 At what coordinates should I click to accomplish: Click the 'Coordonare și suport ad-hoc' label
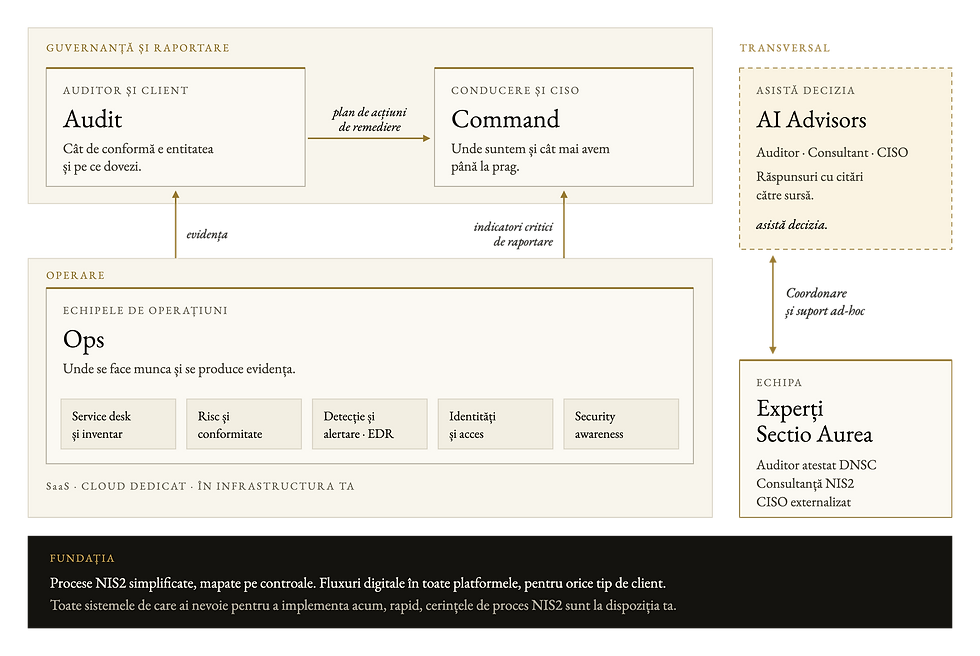pyautogui.click(x=825, y=302)
